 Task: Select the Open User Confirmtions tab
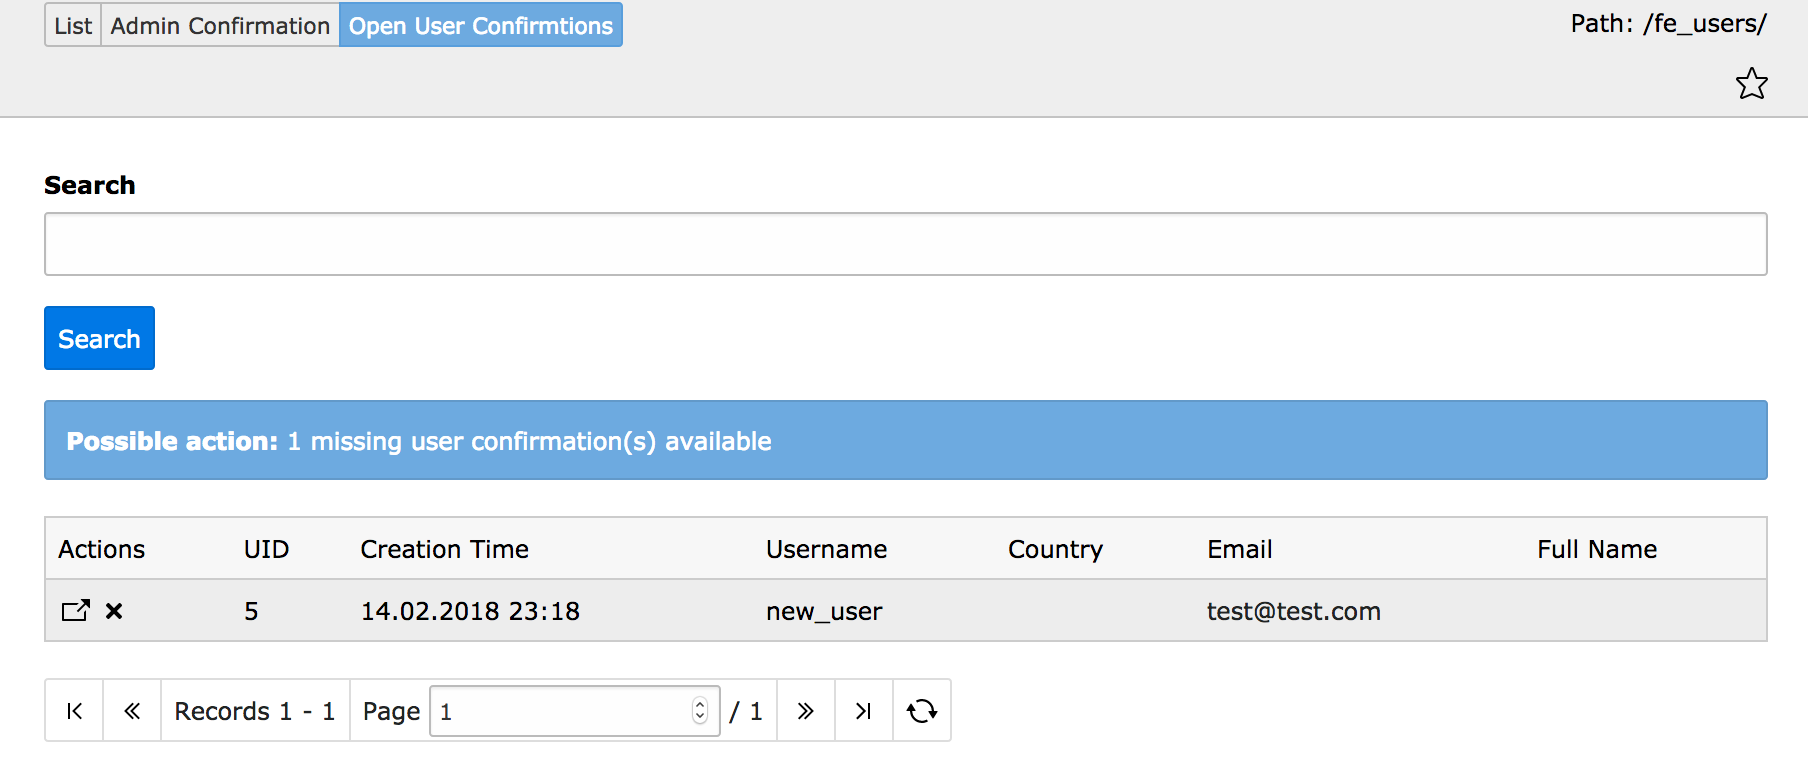click(480, 25)
